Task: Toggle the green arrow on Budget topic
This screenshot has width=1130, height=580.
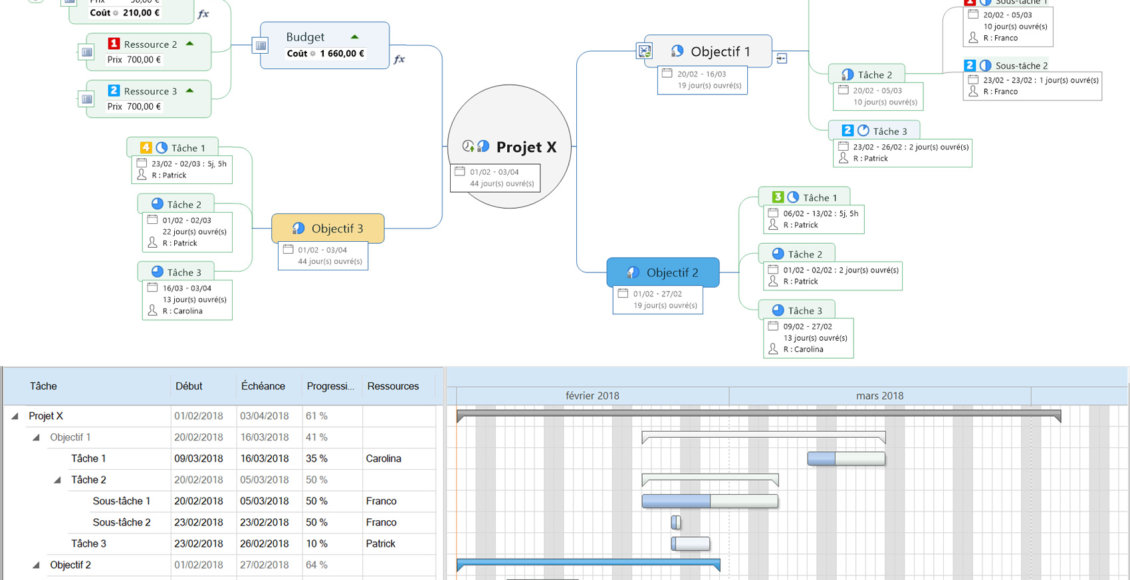Action: pyautogui.click(x=354, y=37)
